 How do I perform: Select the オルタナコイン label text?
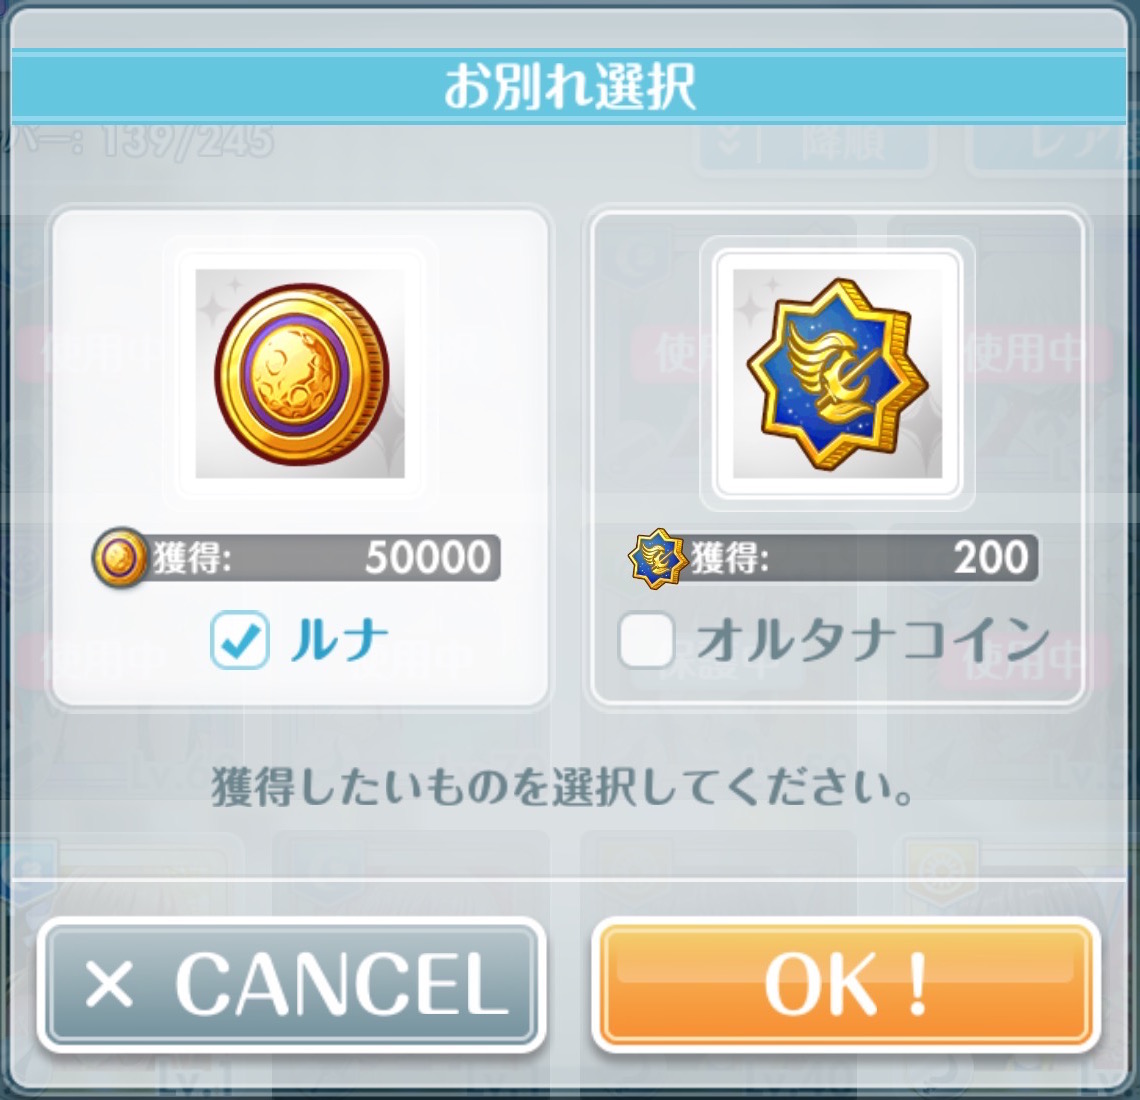tap(873, 640)
